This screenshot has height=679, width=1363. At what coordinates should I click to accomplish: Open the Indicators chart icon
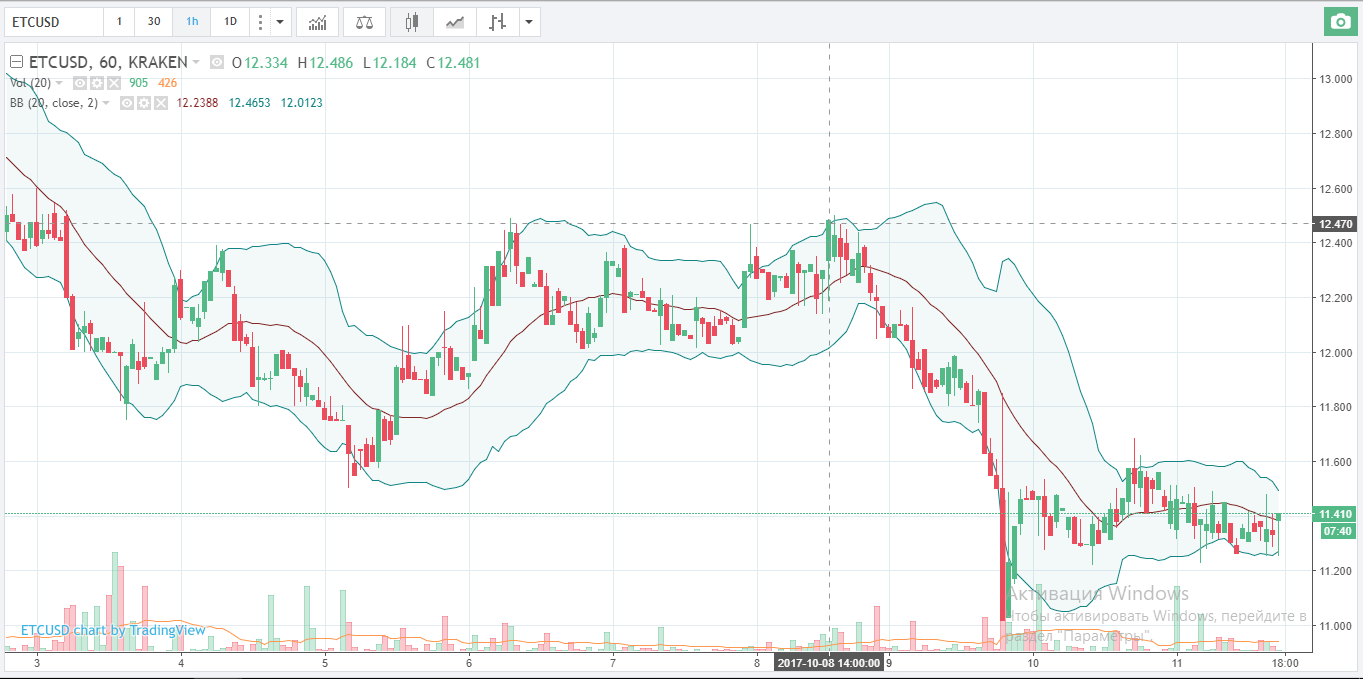tap(317, 21)
